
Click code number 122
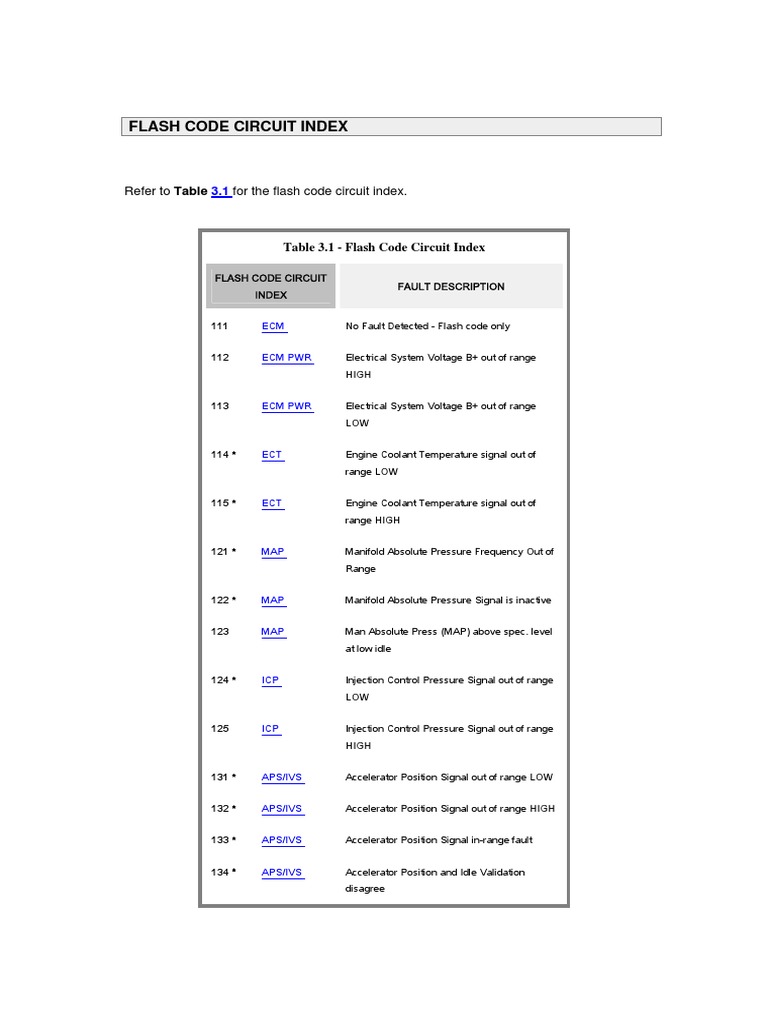click(220, 600)
